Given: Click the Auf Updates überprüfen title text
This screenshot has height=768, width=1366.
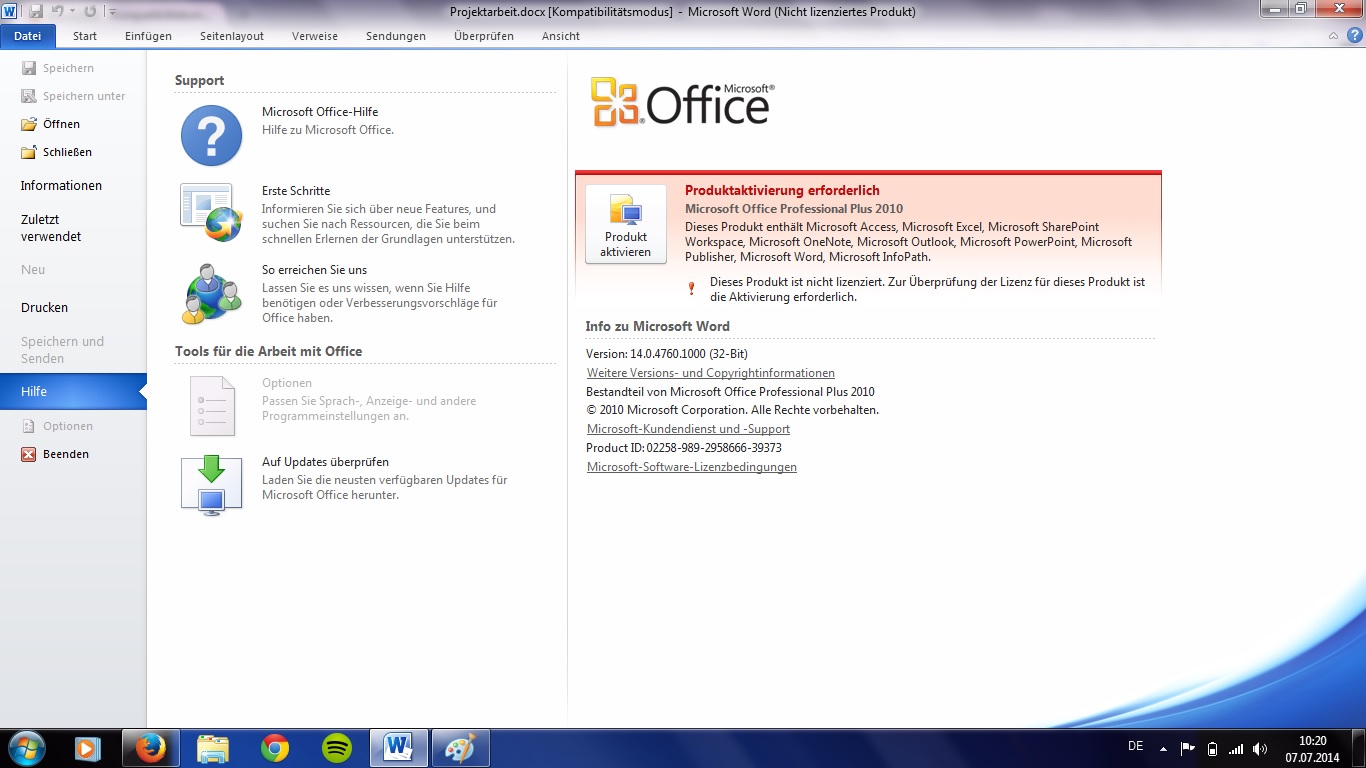Looking at the screenshot, I should [x=325, y=462].
